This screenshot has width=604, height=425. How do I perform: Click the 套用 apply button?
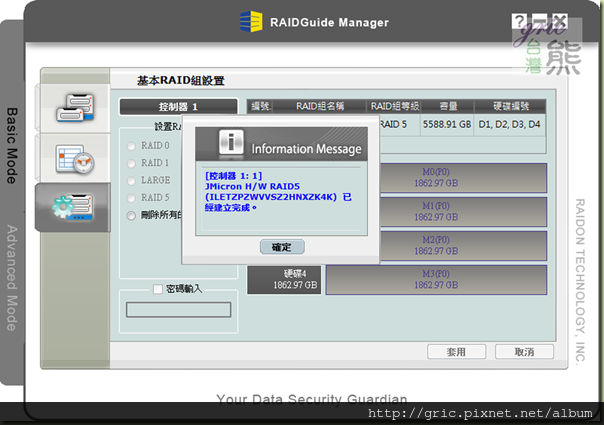coord(456,352)
